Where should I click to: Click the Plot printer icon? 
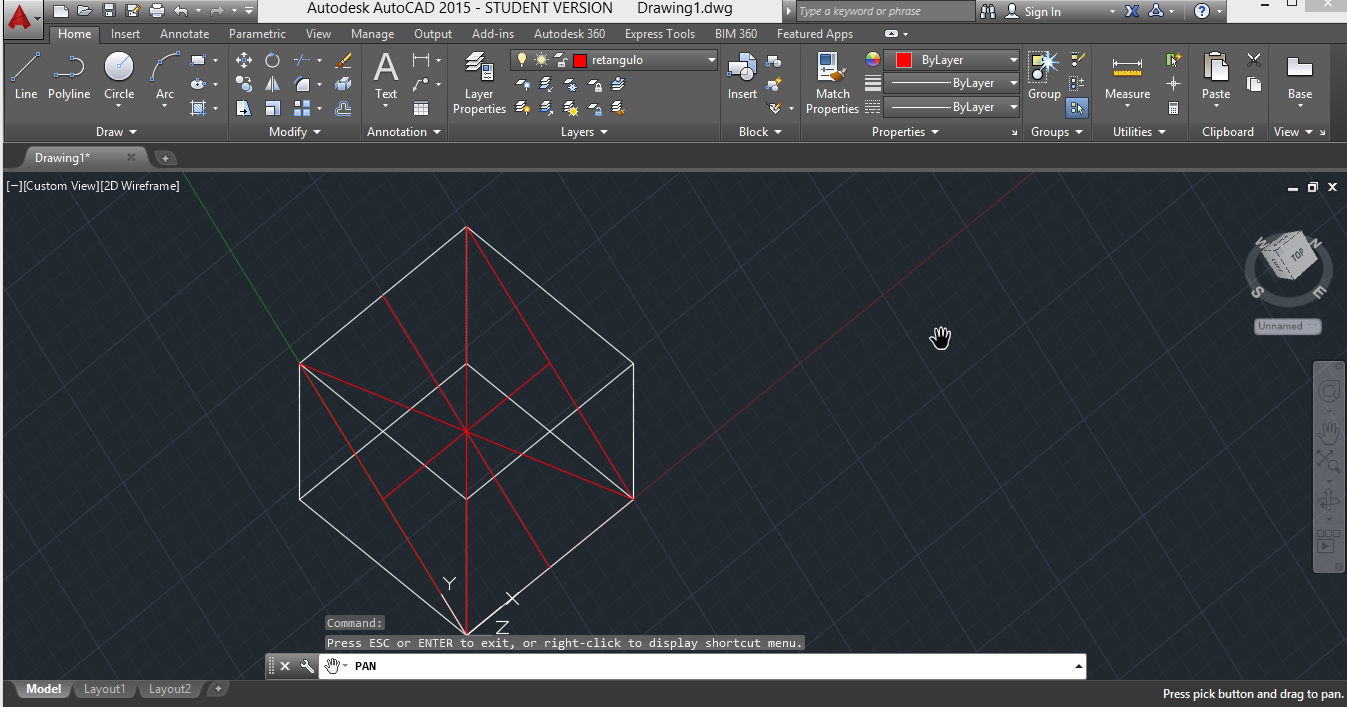(x=157, y=10)
